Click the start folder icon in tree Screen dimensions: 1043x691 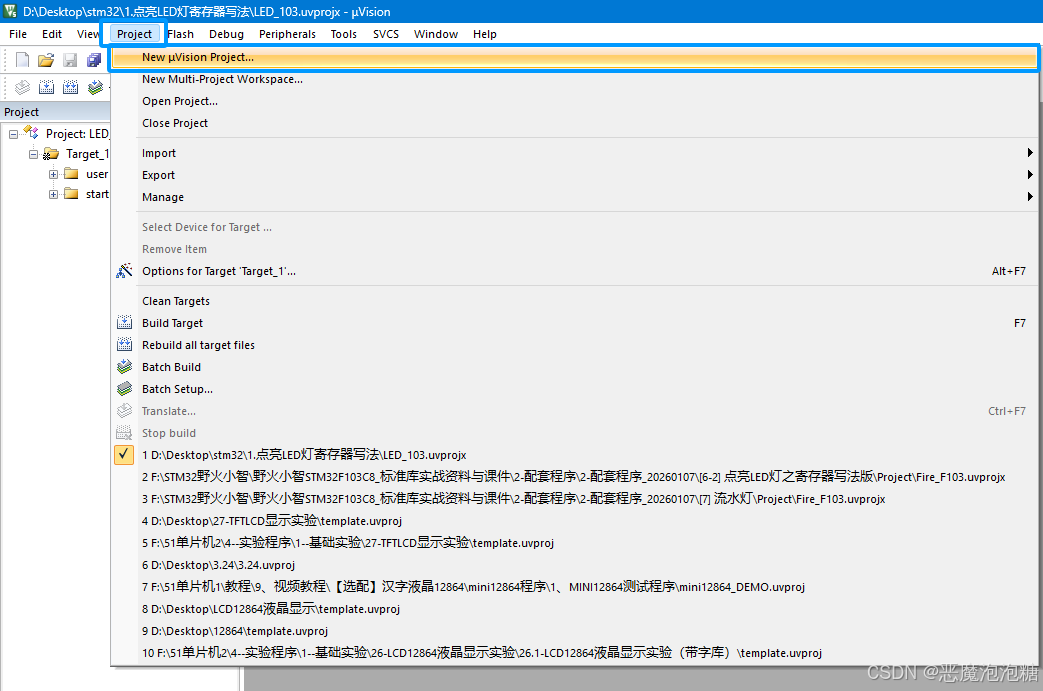pyautogui.click(x=71, y=194)
